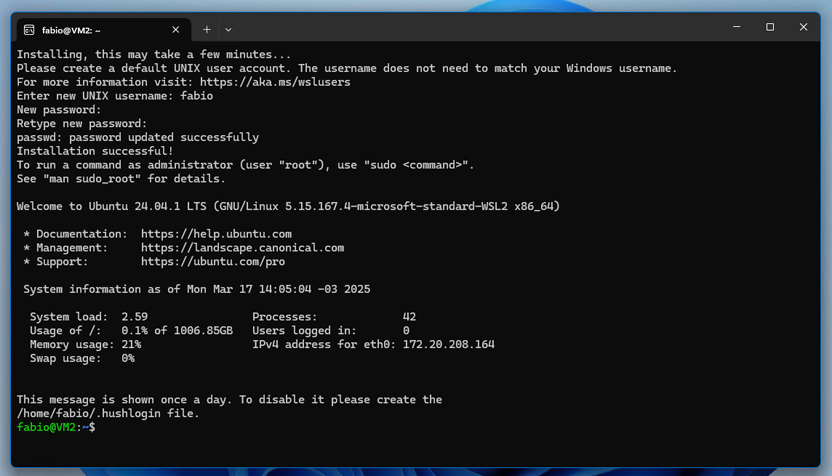Maximize the terminal window
The height and width of the screenshot is (476, 832).
click(770, 27)
